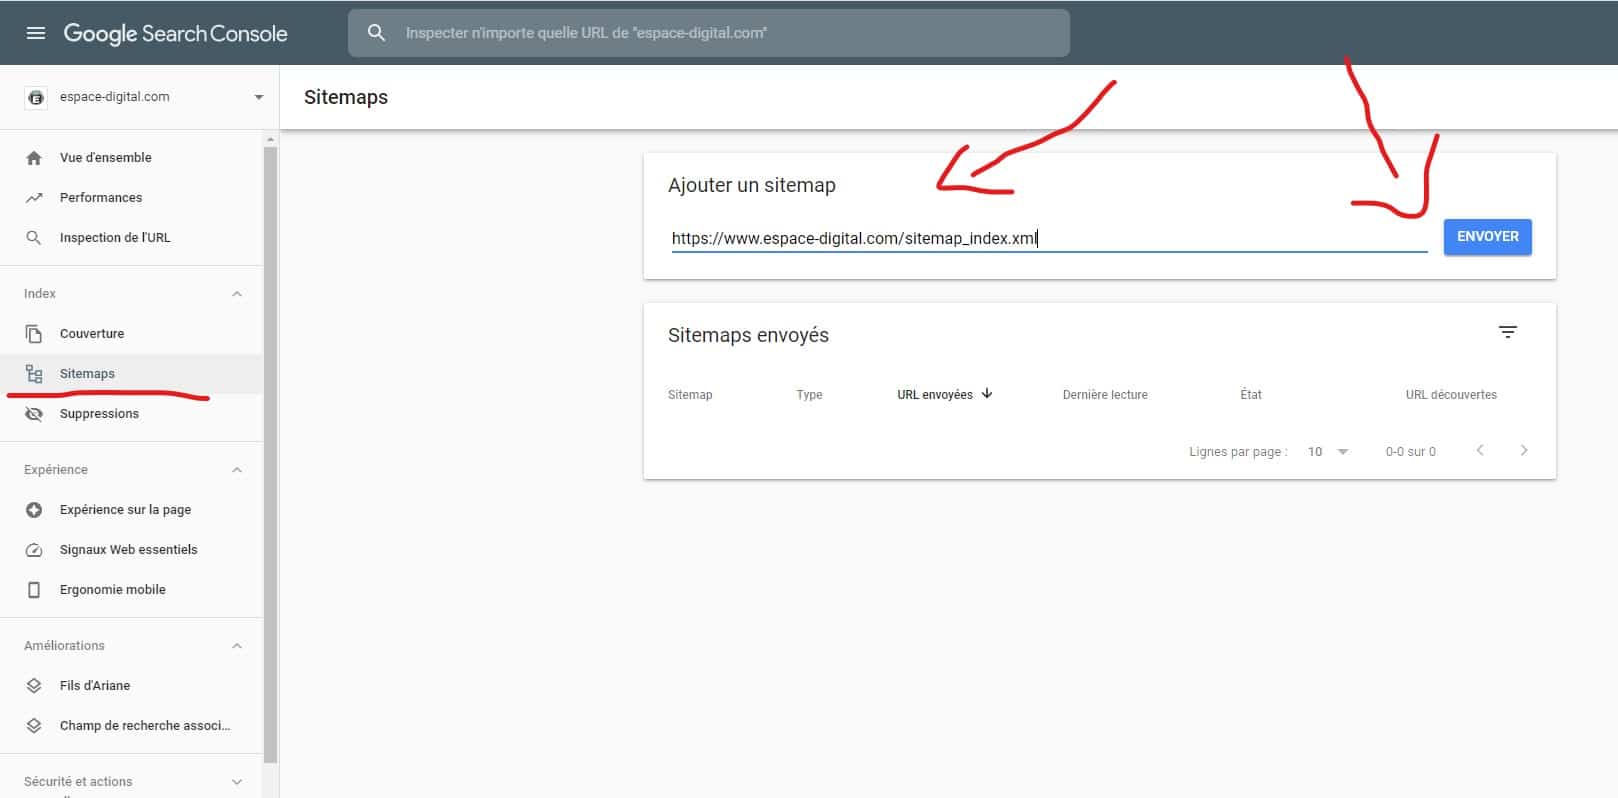1618x798 pixels.
Task: Sort by the État column header
Action: pos(1251,395)
